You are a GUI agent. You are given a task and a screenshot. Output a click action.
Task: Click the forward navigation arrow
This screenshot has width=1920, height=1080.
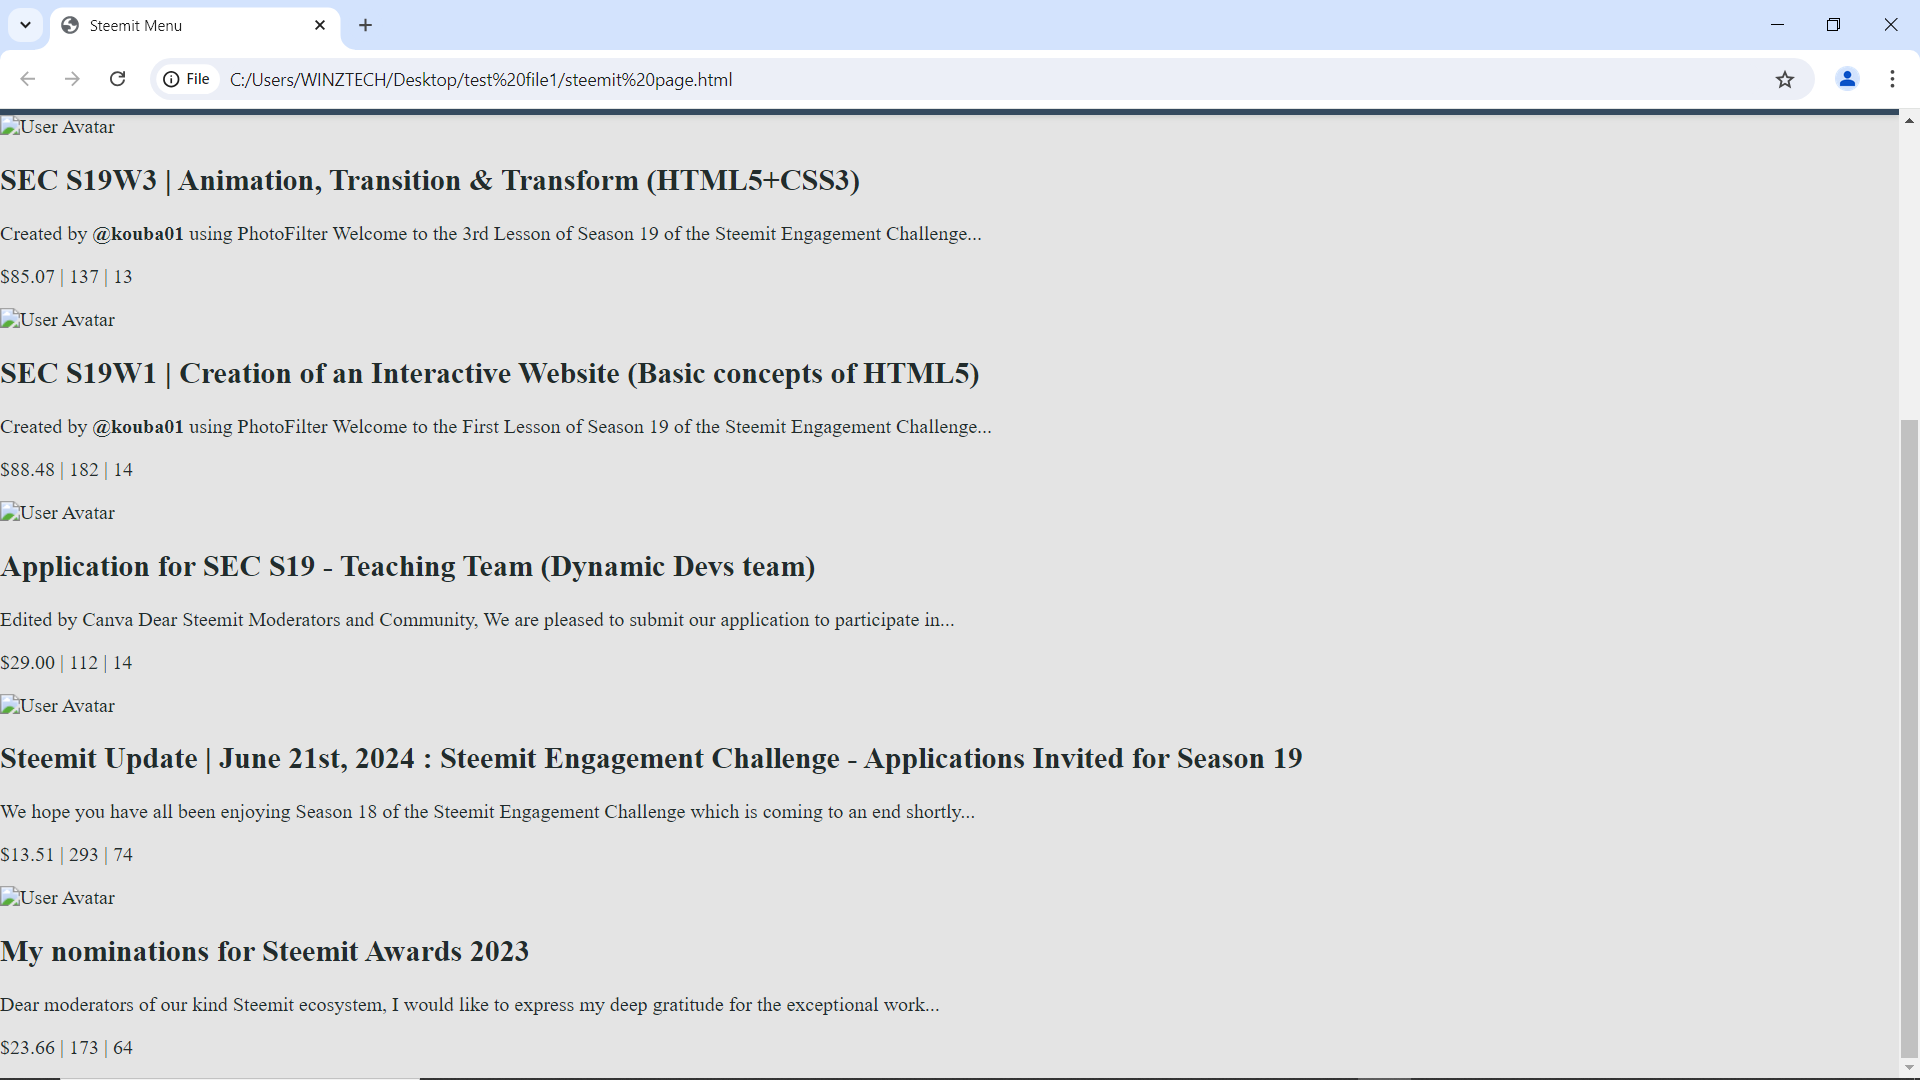(72, 79)
